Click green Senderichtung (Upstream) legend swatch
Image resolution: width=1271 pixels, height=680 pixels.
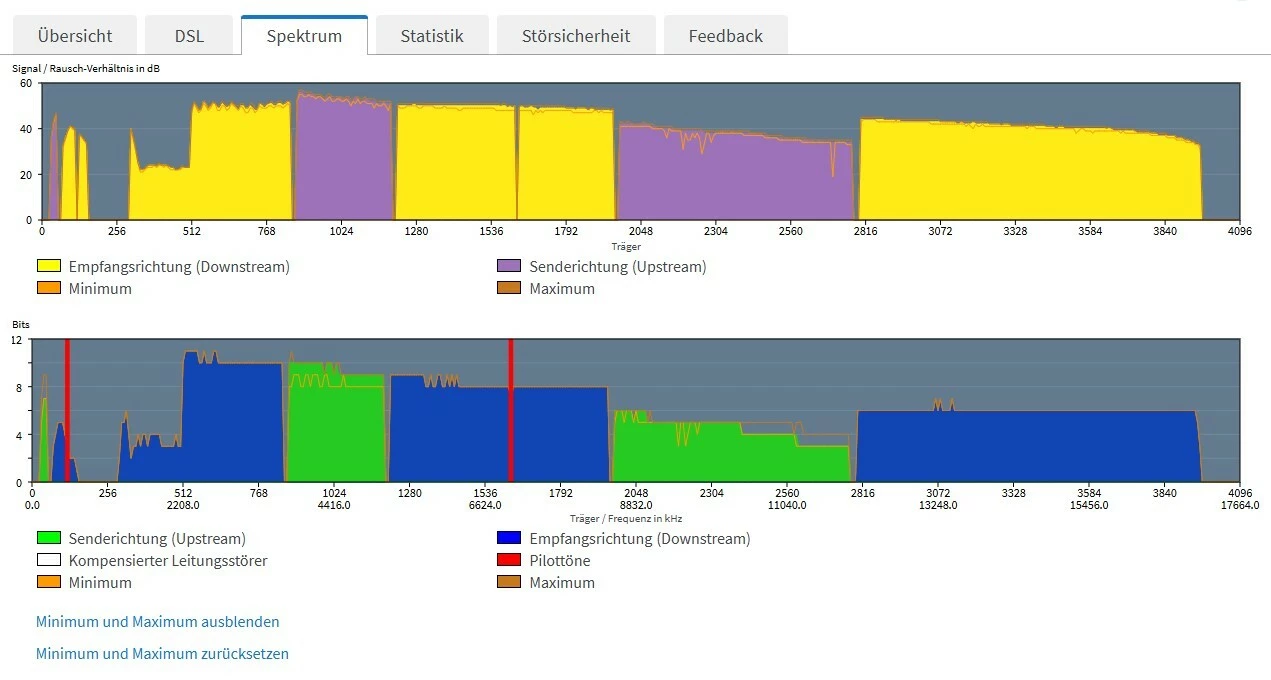pos(48,539)
